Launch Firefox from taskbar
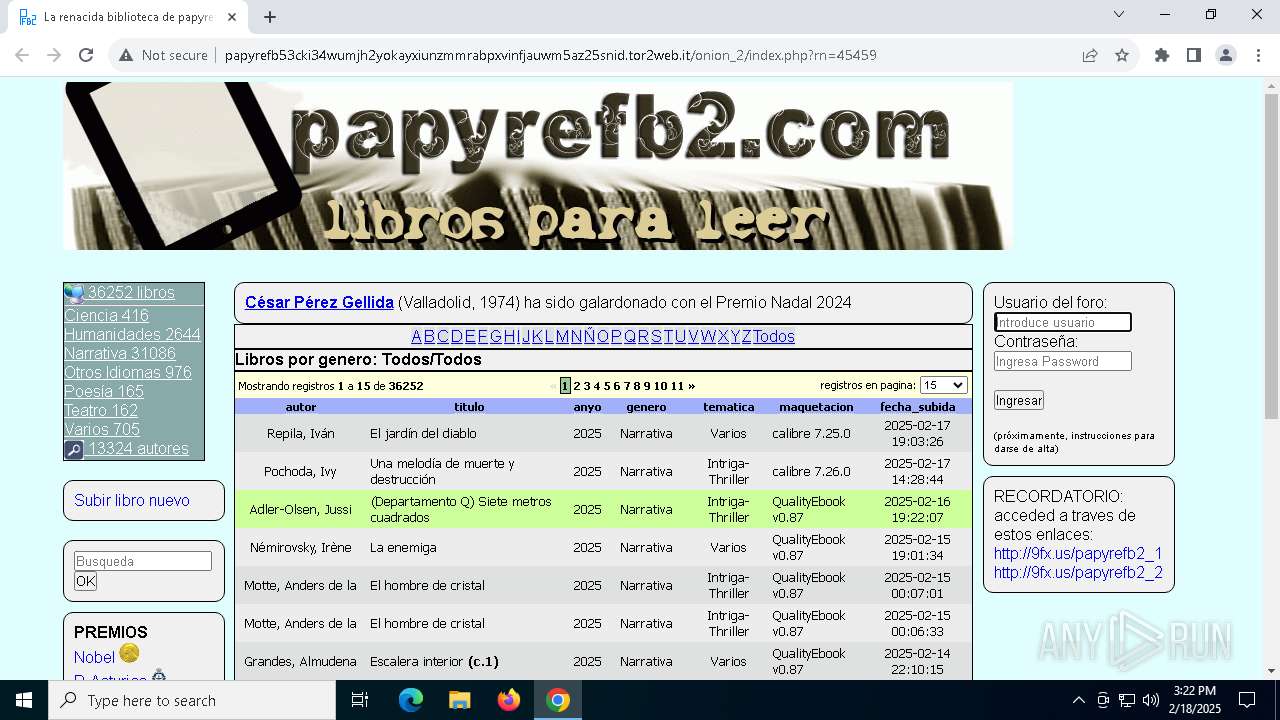This screenshot has height=720, width=1280. point(509,700)
